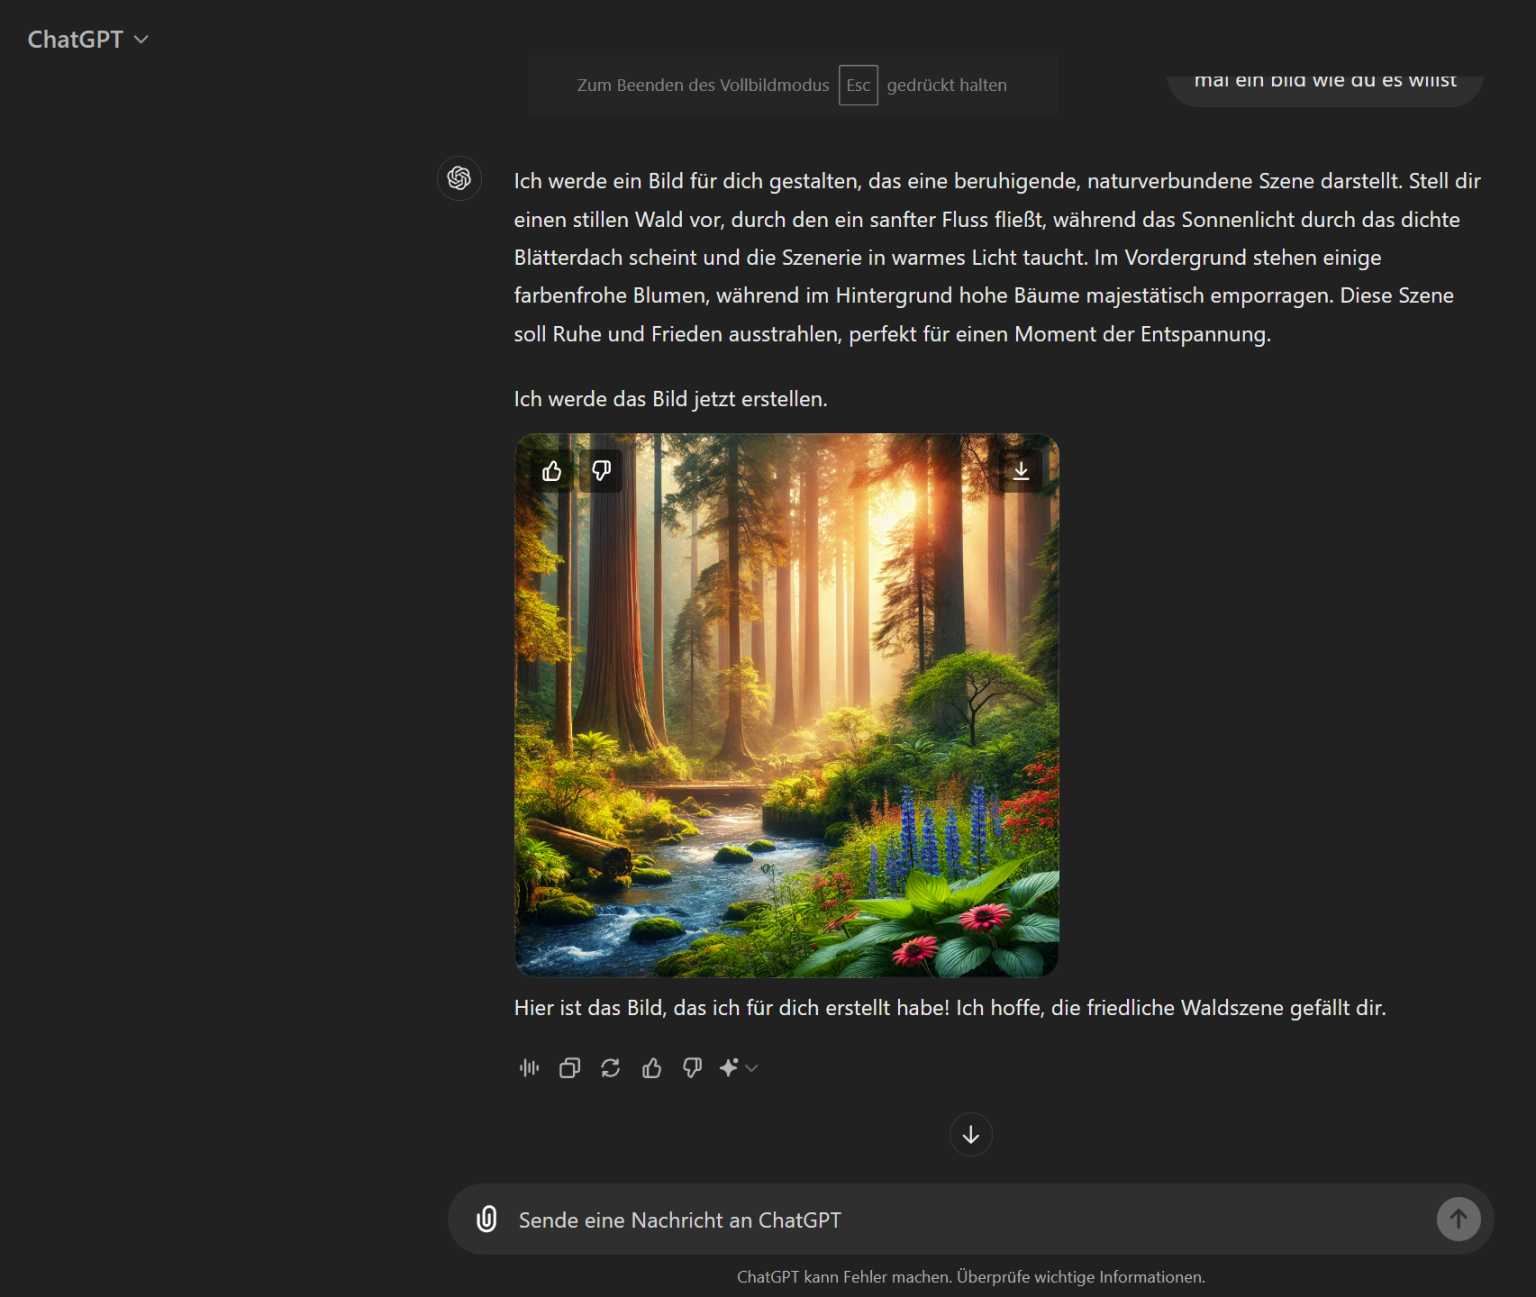Click the ChatGPT title in the top bar
Viewport: 1536px width, 1297px height.
(x=76, y=39)
